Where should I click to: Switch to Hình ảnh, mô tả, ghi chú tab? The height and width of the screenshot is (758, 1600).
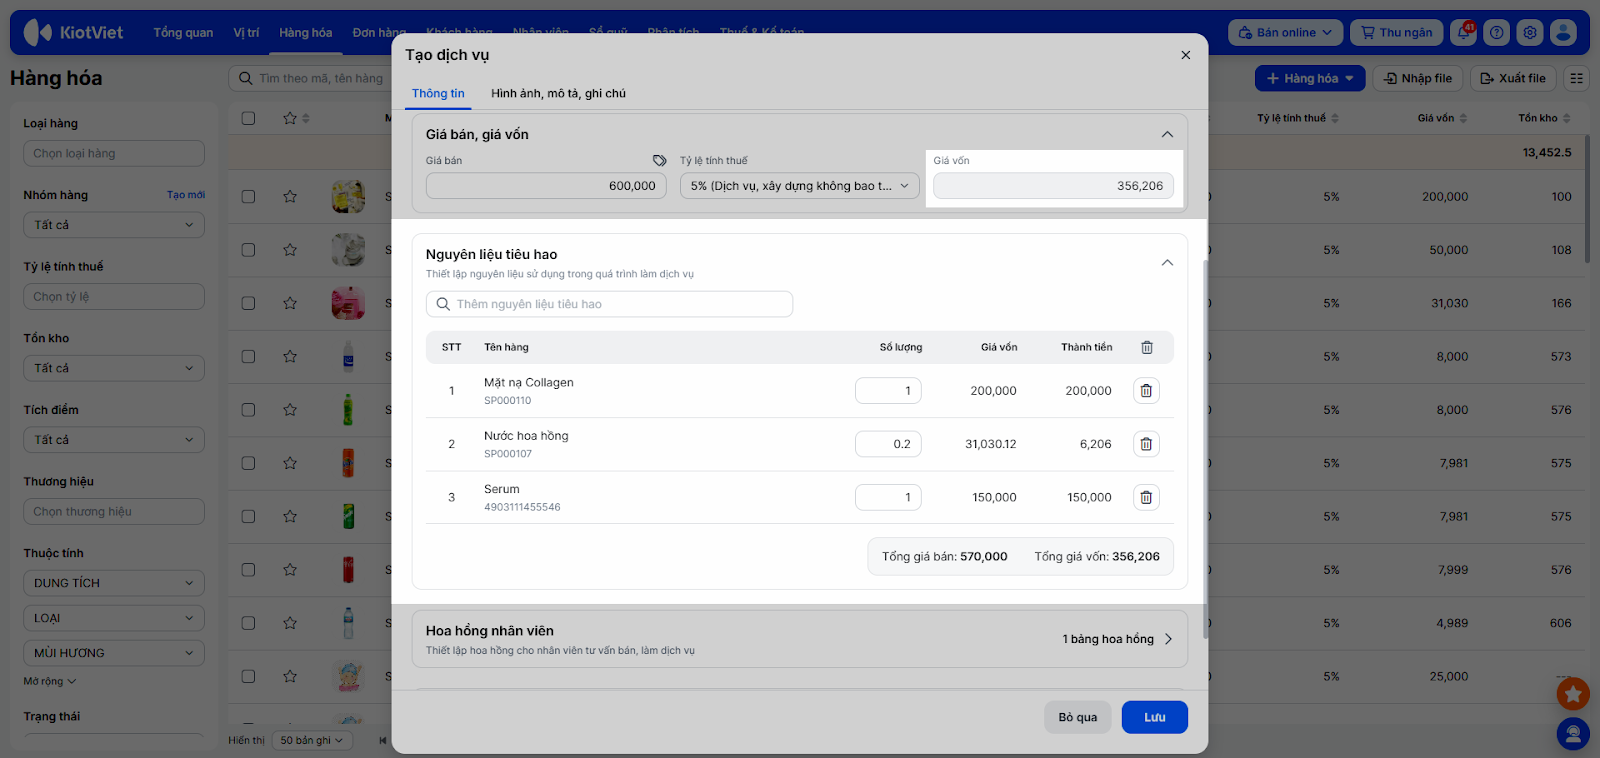pos(558,93)
